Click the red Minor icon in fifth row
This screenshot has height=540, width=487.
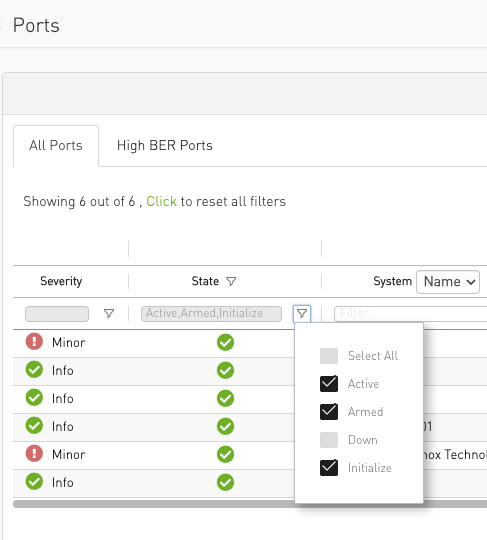pos(34,453)
